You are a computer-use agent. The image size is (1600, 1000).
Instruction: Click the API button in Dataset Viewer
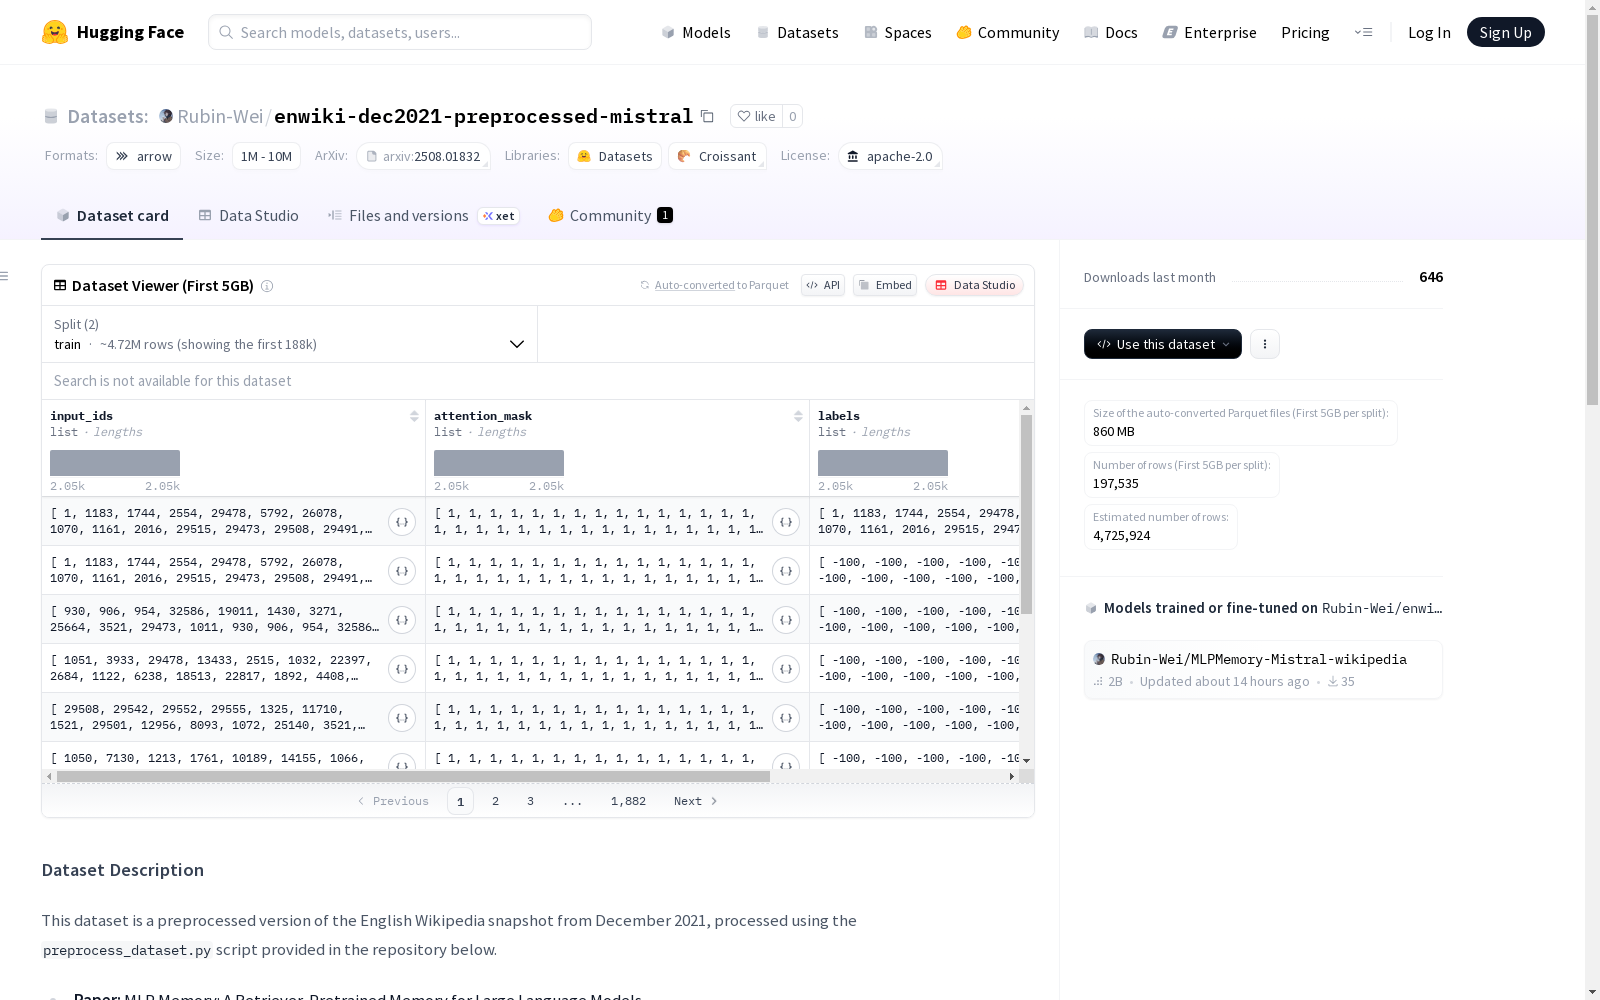click(x=823, y=285)
